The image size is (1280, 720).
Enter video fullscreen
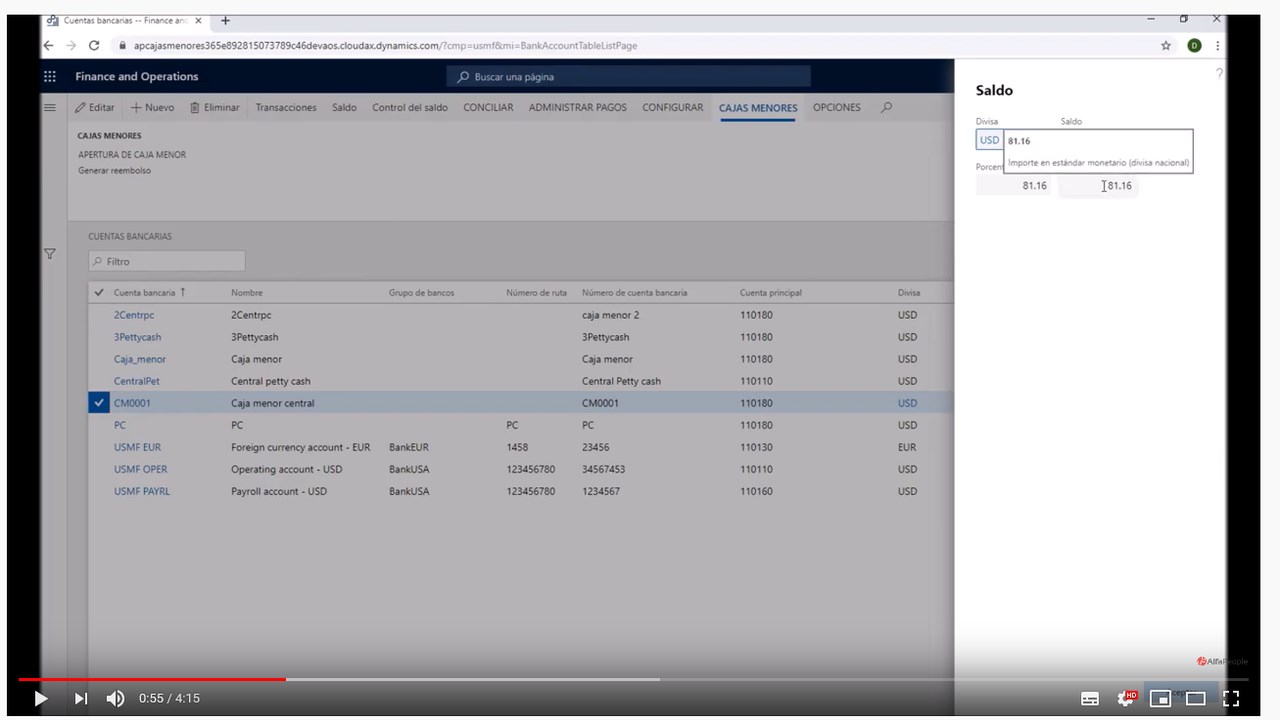(x=1231, y=698)
